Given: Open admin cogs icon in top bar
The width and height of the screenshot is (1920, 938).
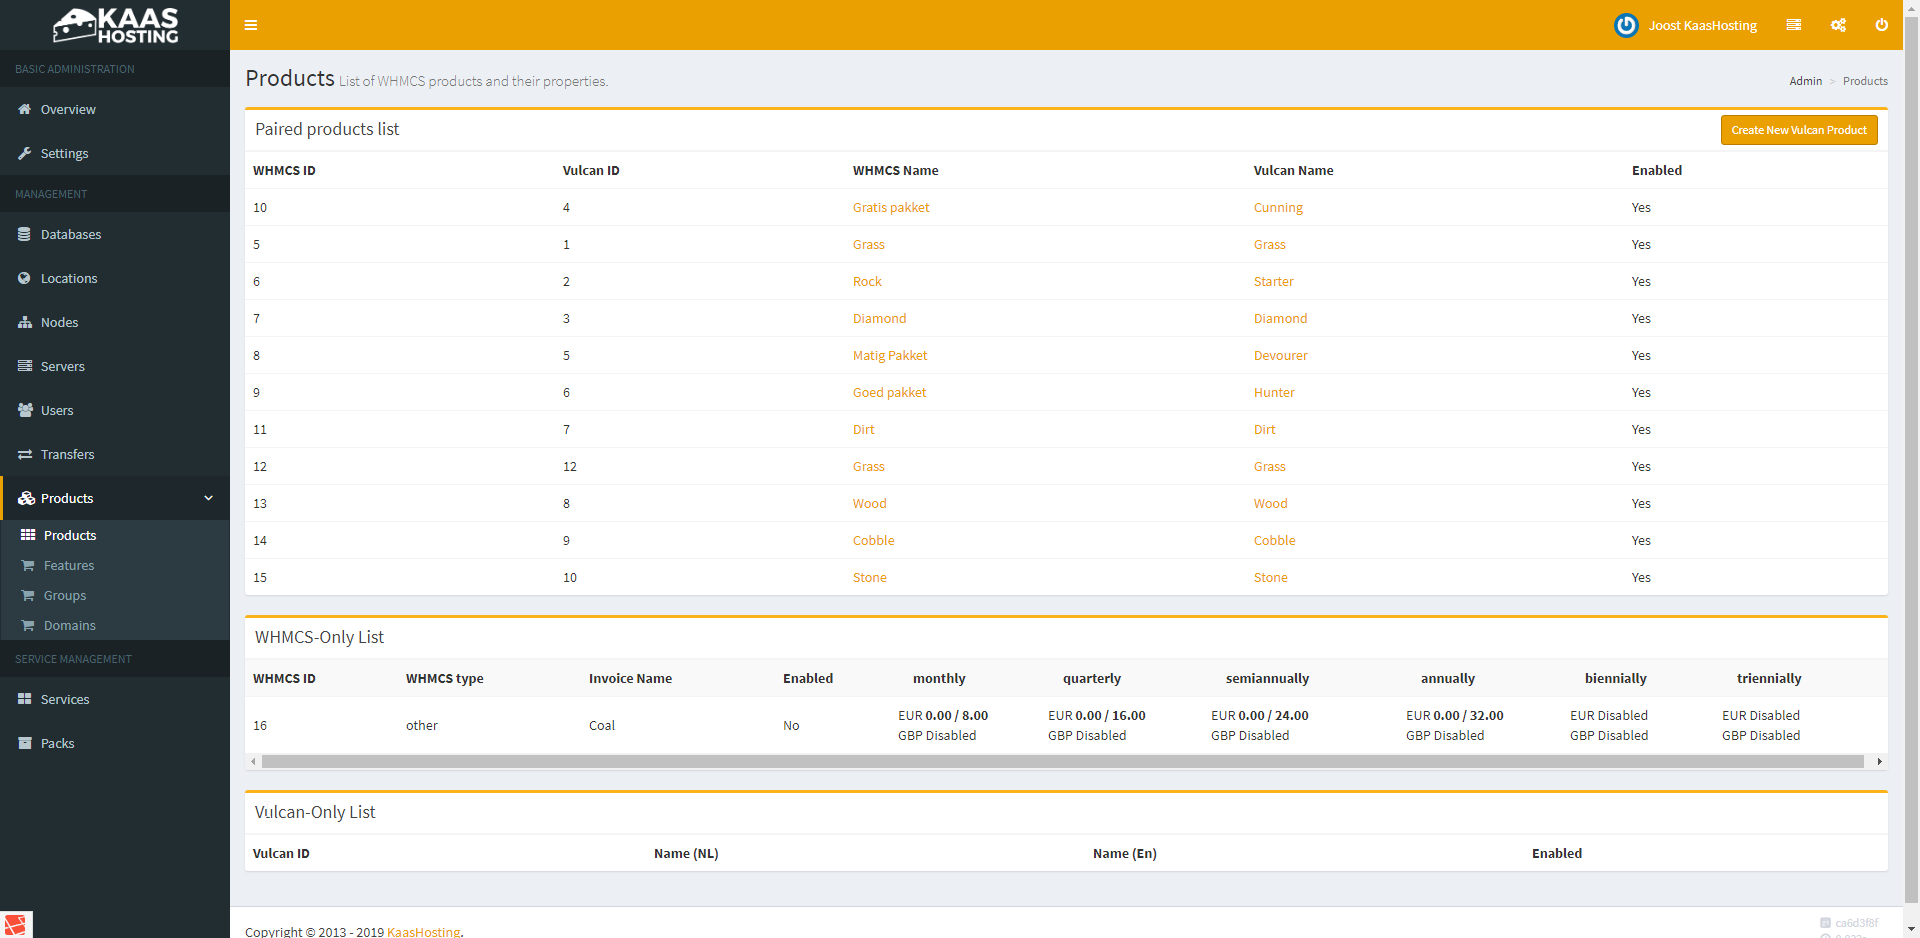Looking at the screenshot, I should click(1838, 25).
